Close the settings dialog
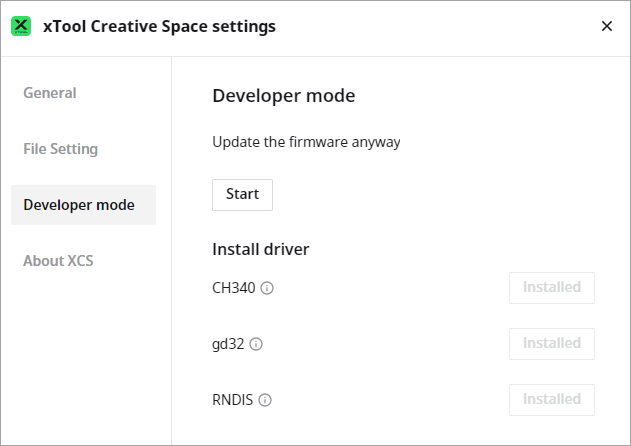This screenshot has width=631, height=446. tap(606, 27)
